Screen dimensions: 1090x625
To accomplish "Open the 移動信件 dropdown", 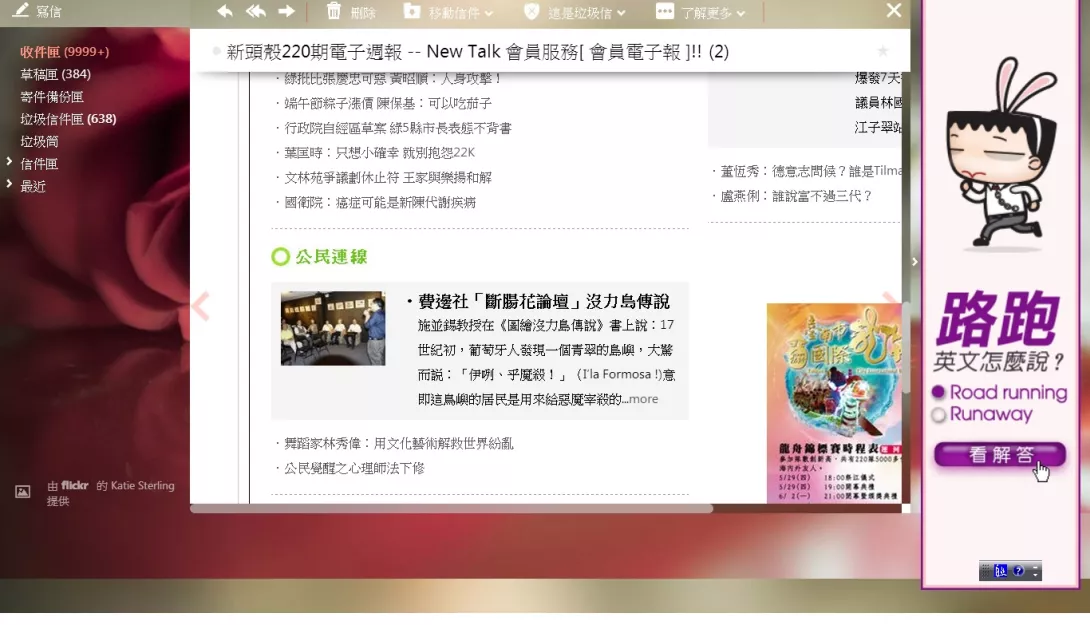I will click(x=460, y=13).
